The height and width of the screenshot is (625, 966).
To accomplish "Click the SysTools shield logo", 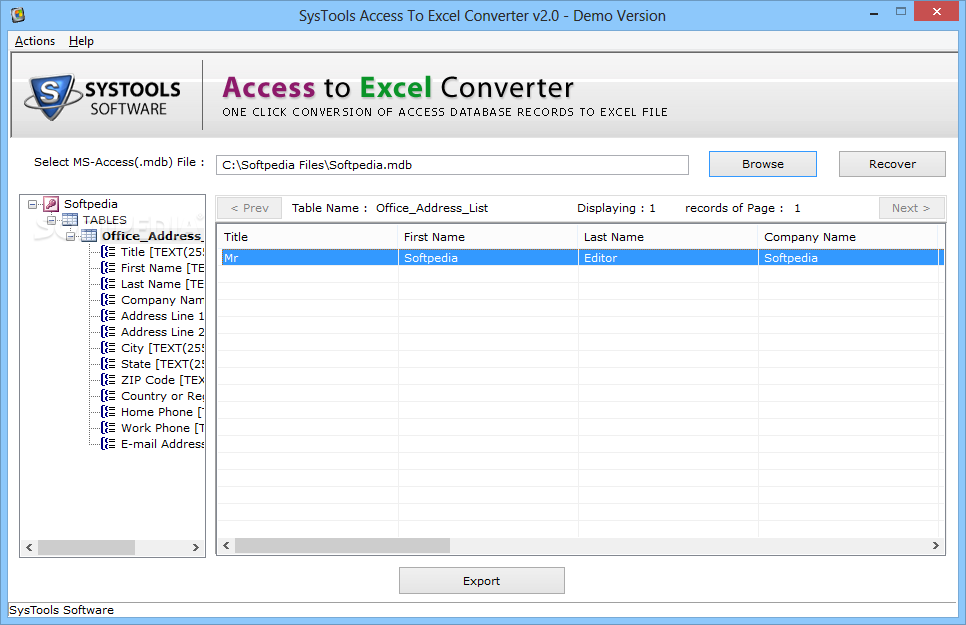I will point(53,97).
